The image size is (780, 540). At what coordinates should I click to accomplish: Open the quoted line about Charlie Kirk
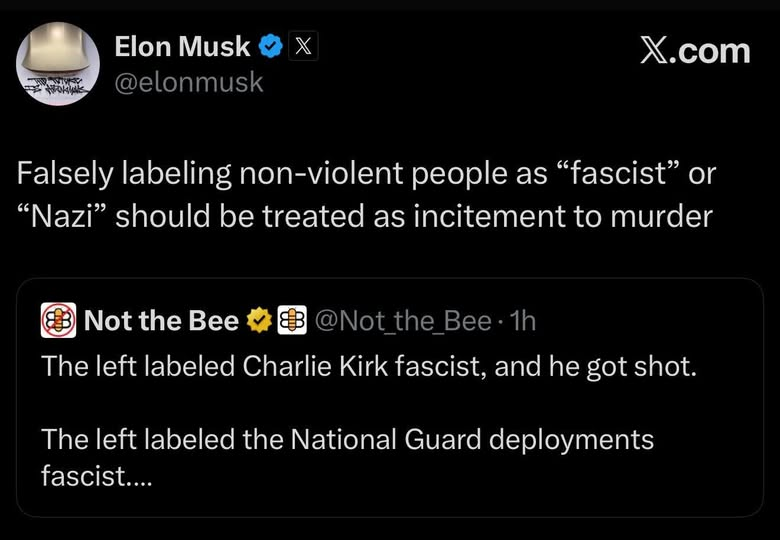368,366
